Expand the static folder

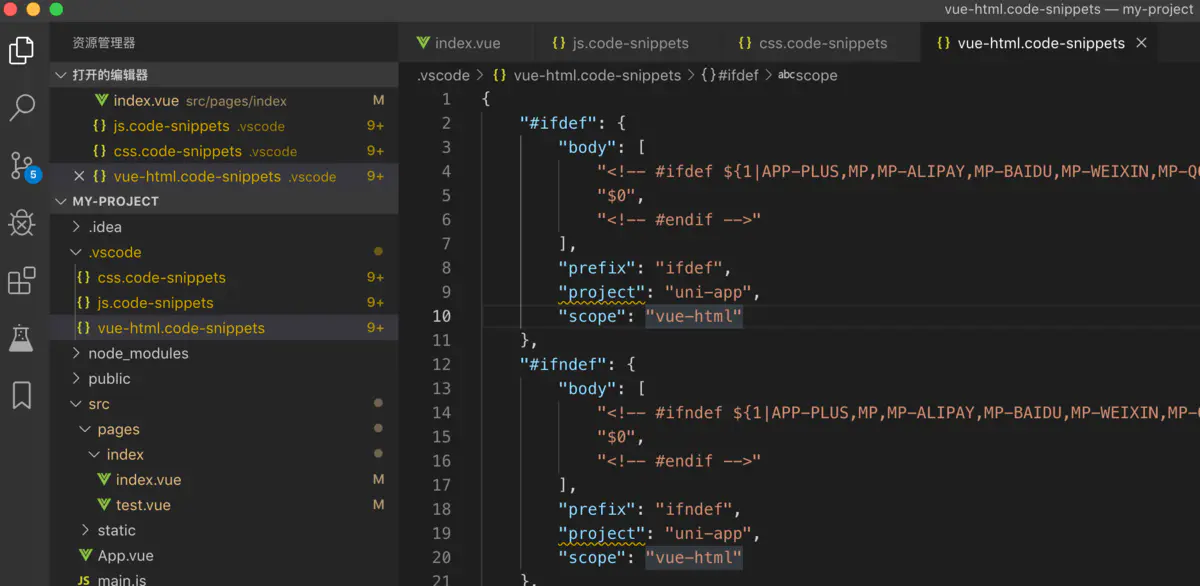(x=87, y=530)
